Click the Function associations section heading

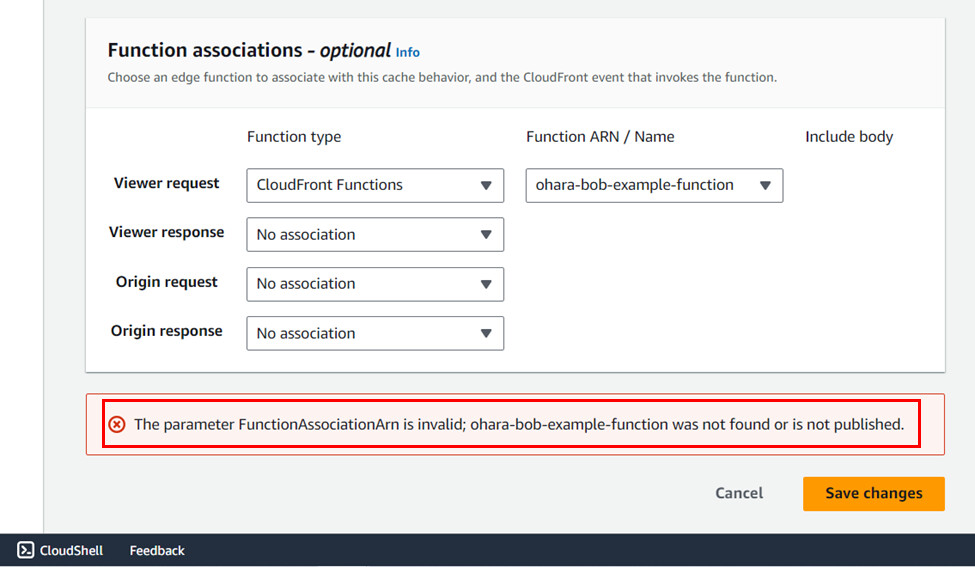(x=248, y=51)
